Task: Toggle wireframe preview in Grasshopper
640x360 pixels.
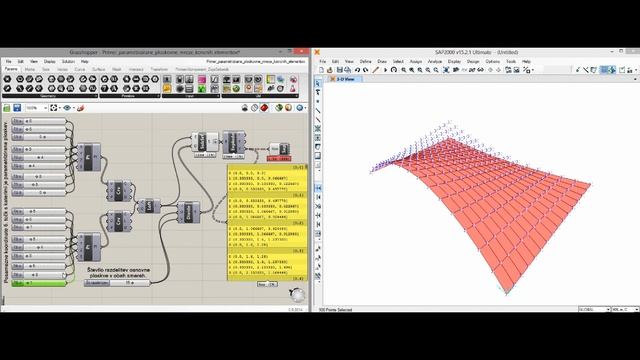Action: coord(254,108)
